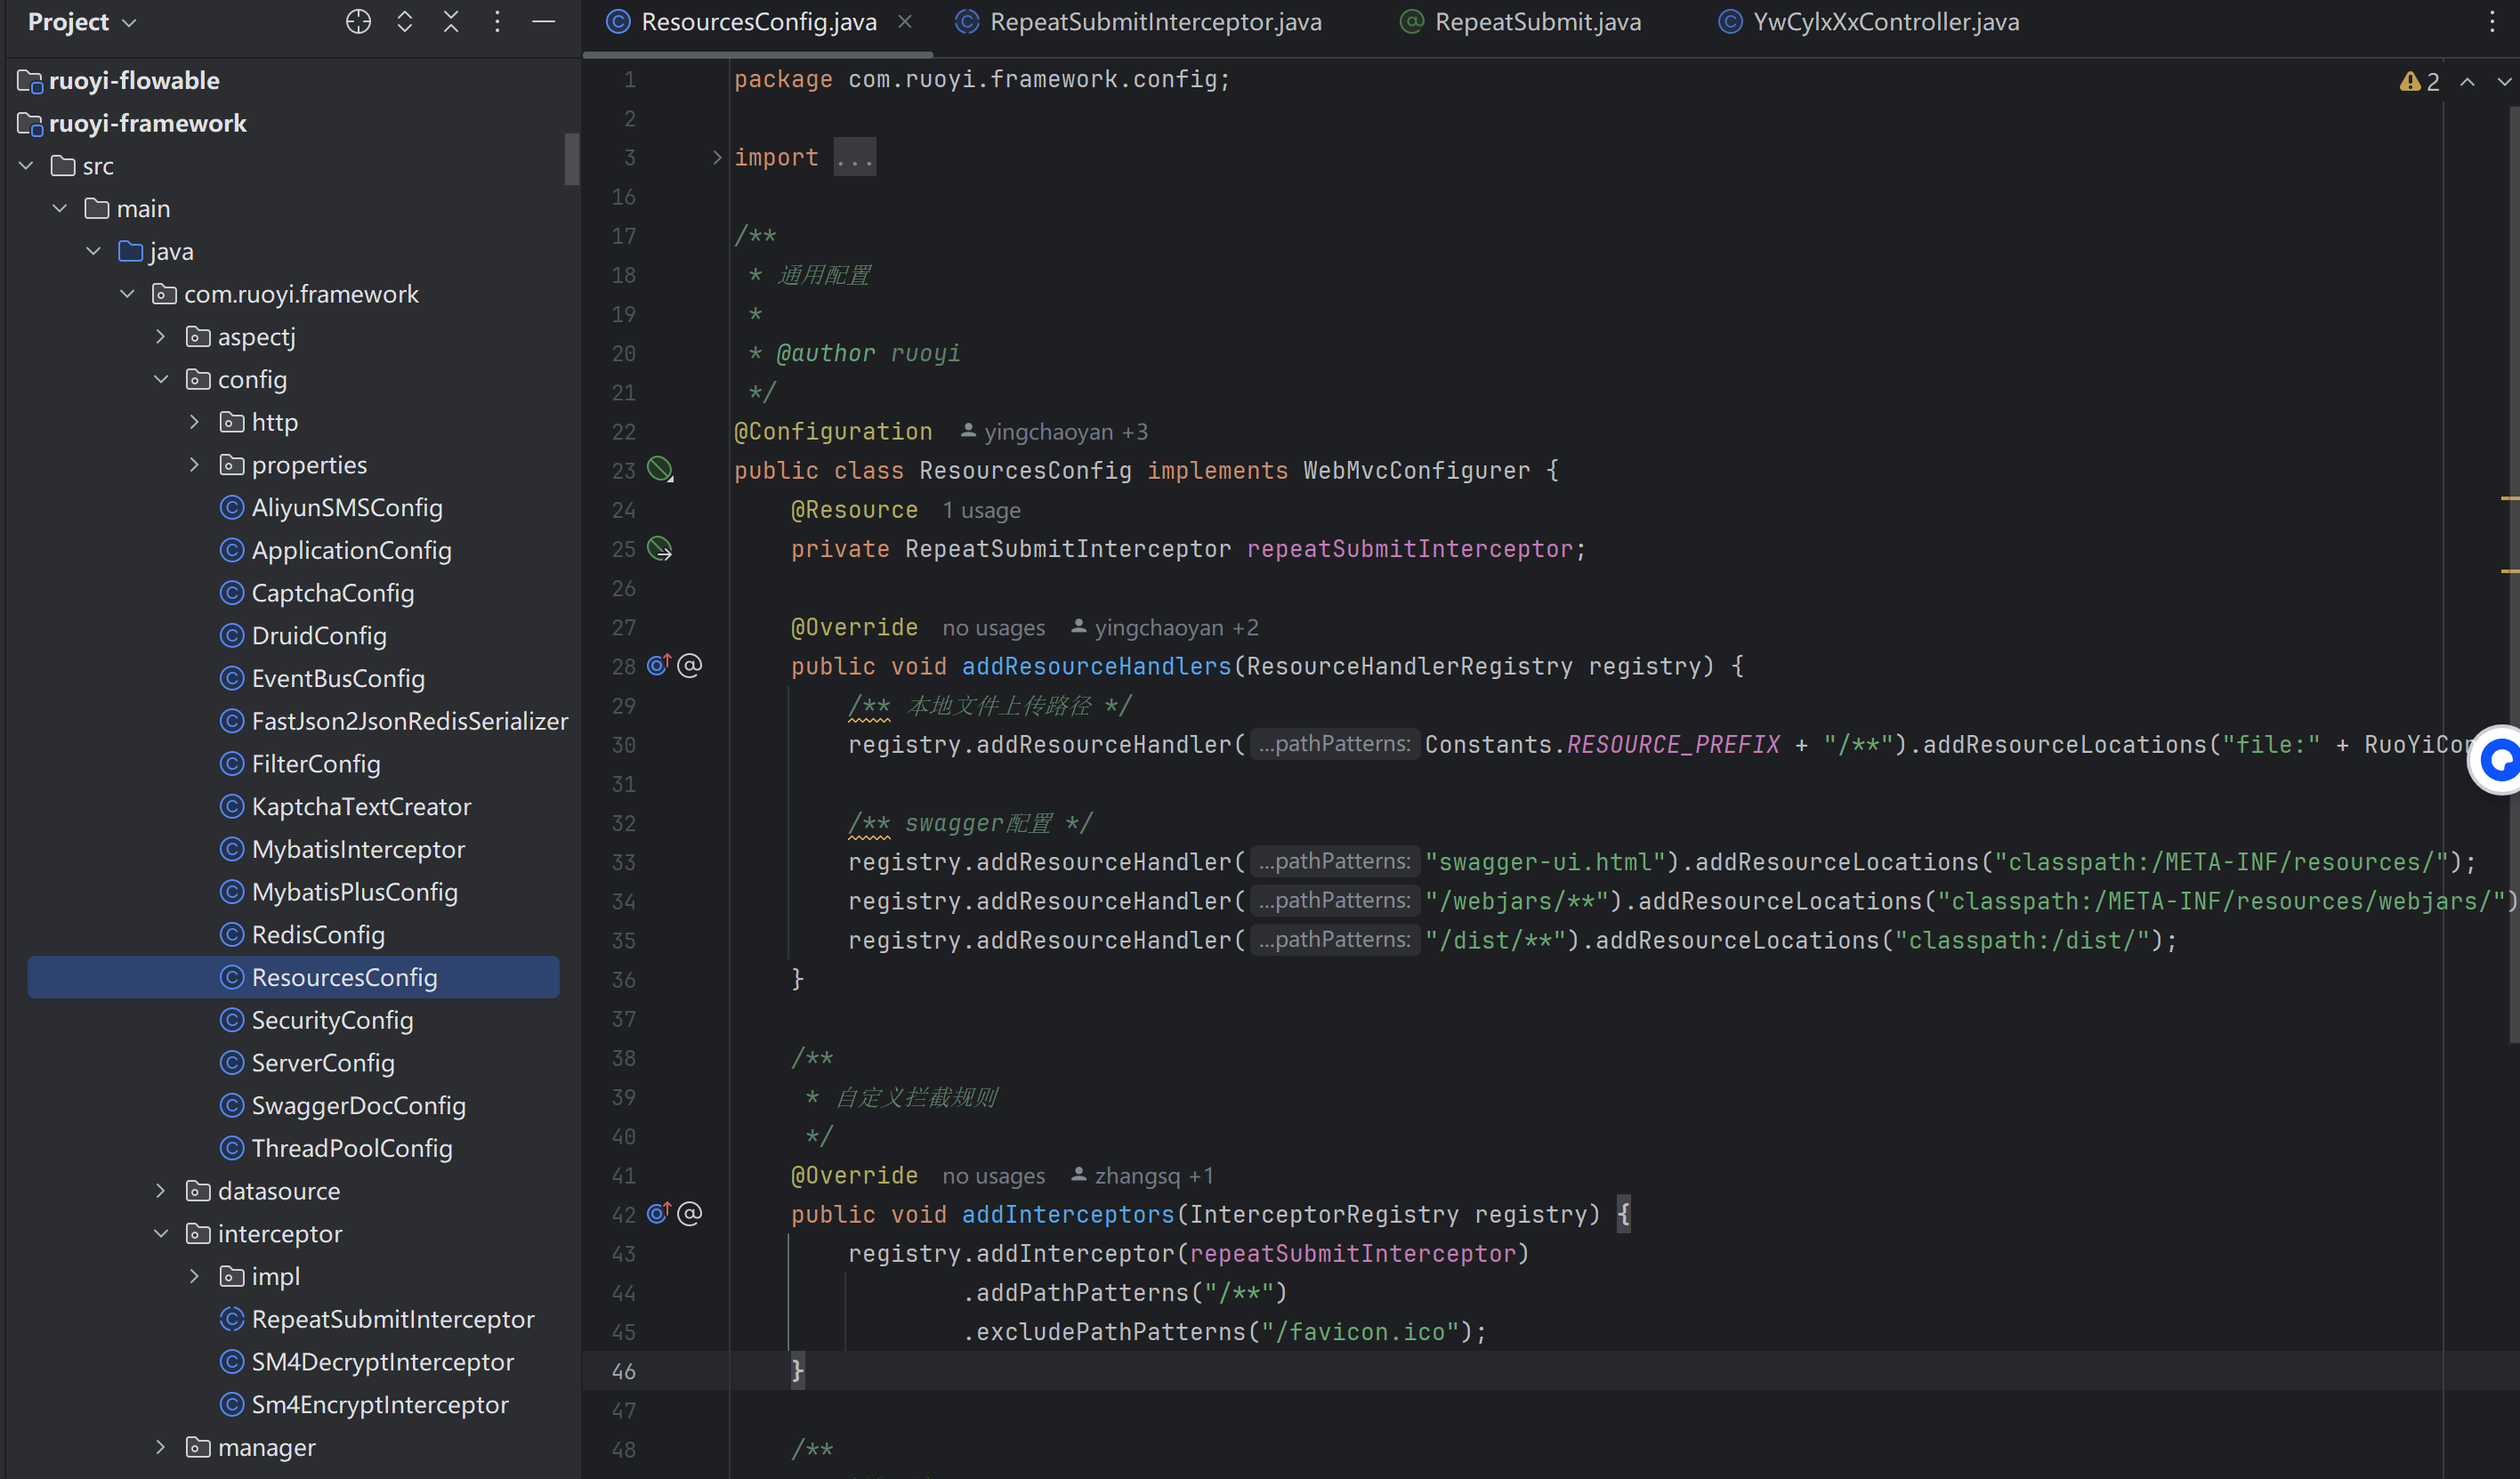Click the Spring bean gutter icon on line 23
The image size is (2520, 1479).
coord(660,469)
